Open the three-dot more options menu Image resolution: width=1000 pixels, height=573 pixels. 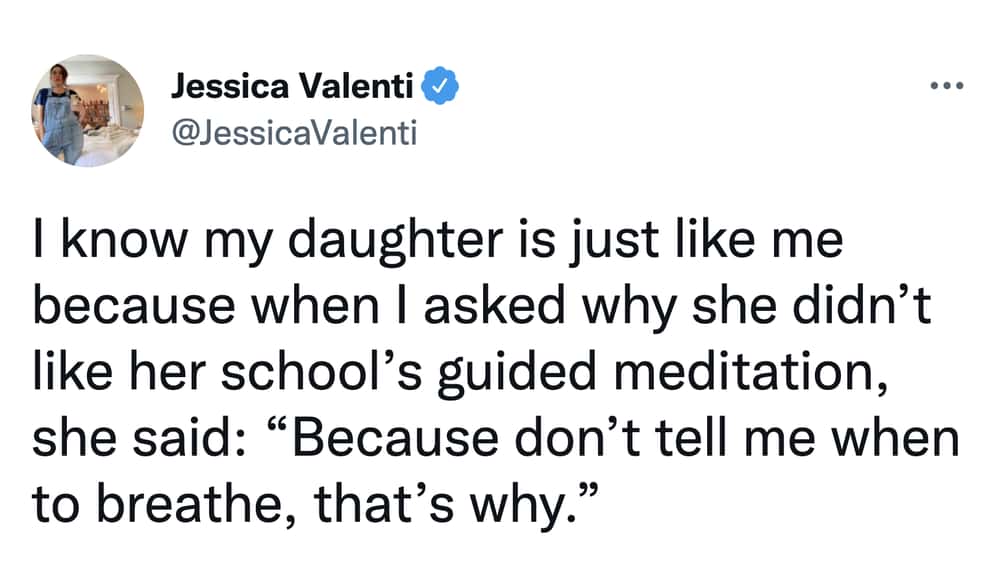pyautogui.click(x=946, y=85)
